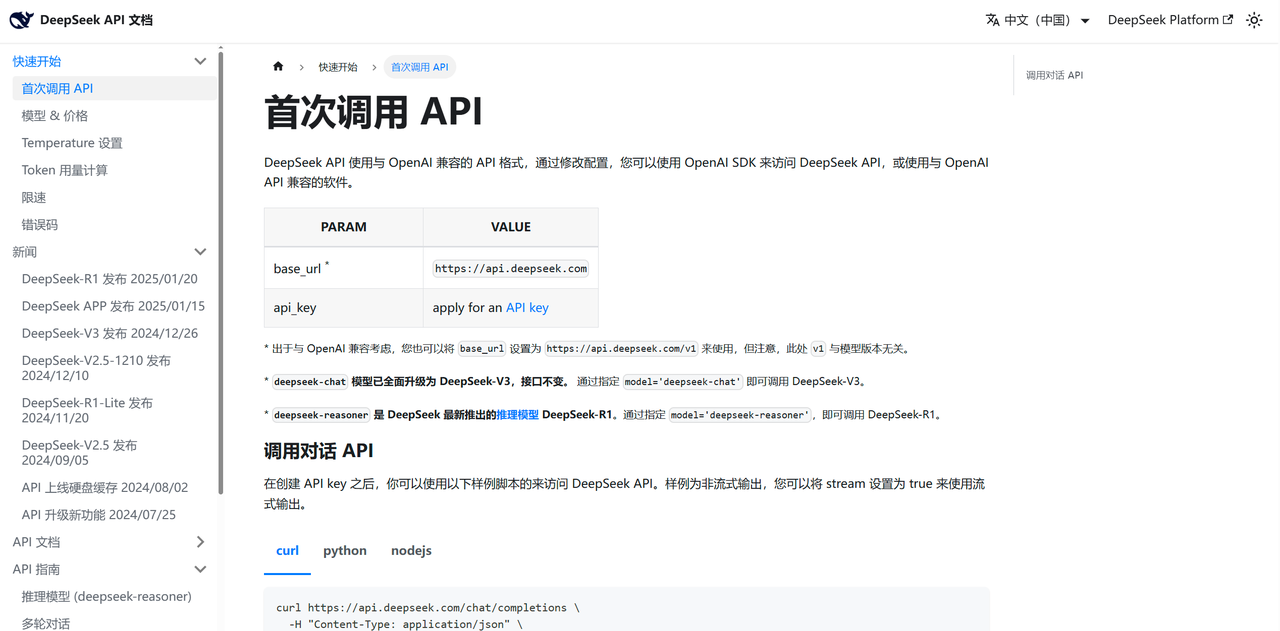Click the 调用对话 API section heading
Image resolution: width=1280 pixels, height=631 pixels.
pos(319,451)
